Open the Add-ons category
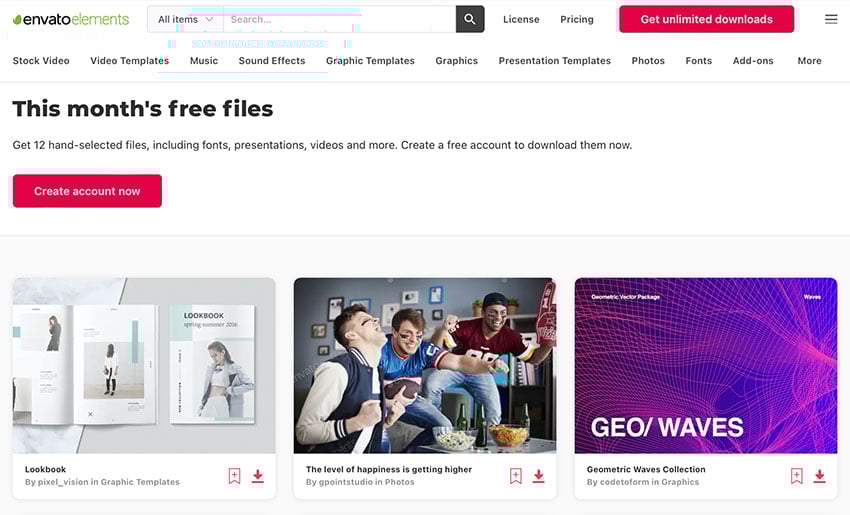 click(x=753, y=61)
